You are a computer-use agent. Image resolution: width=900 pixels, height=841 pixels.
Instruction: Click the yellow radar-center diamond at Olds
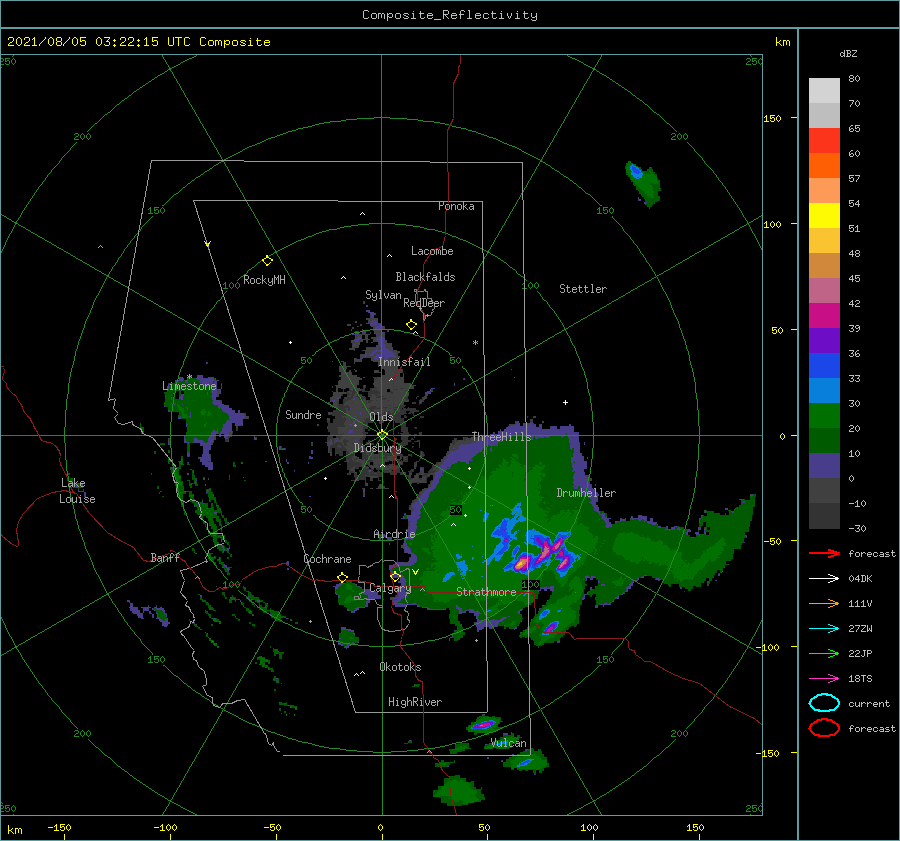[382, 435]
